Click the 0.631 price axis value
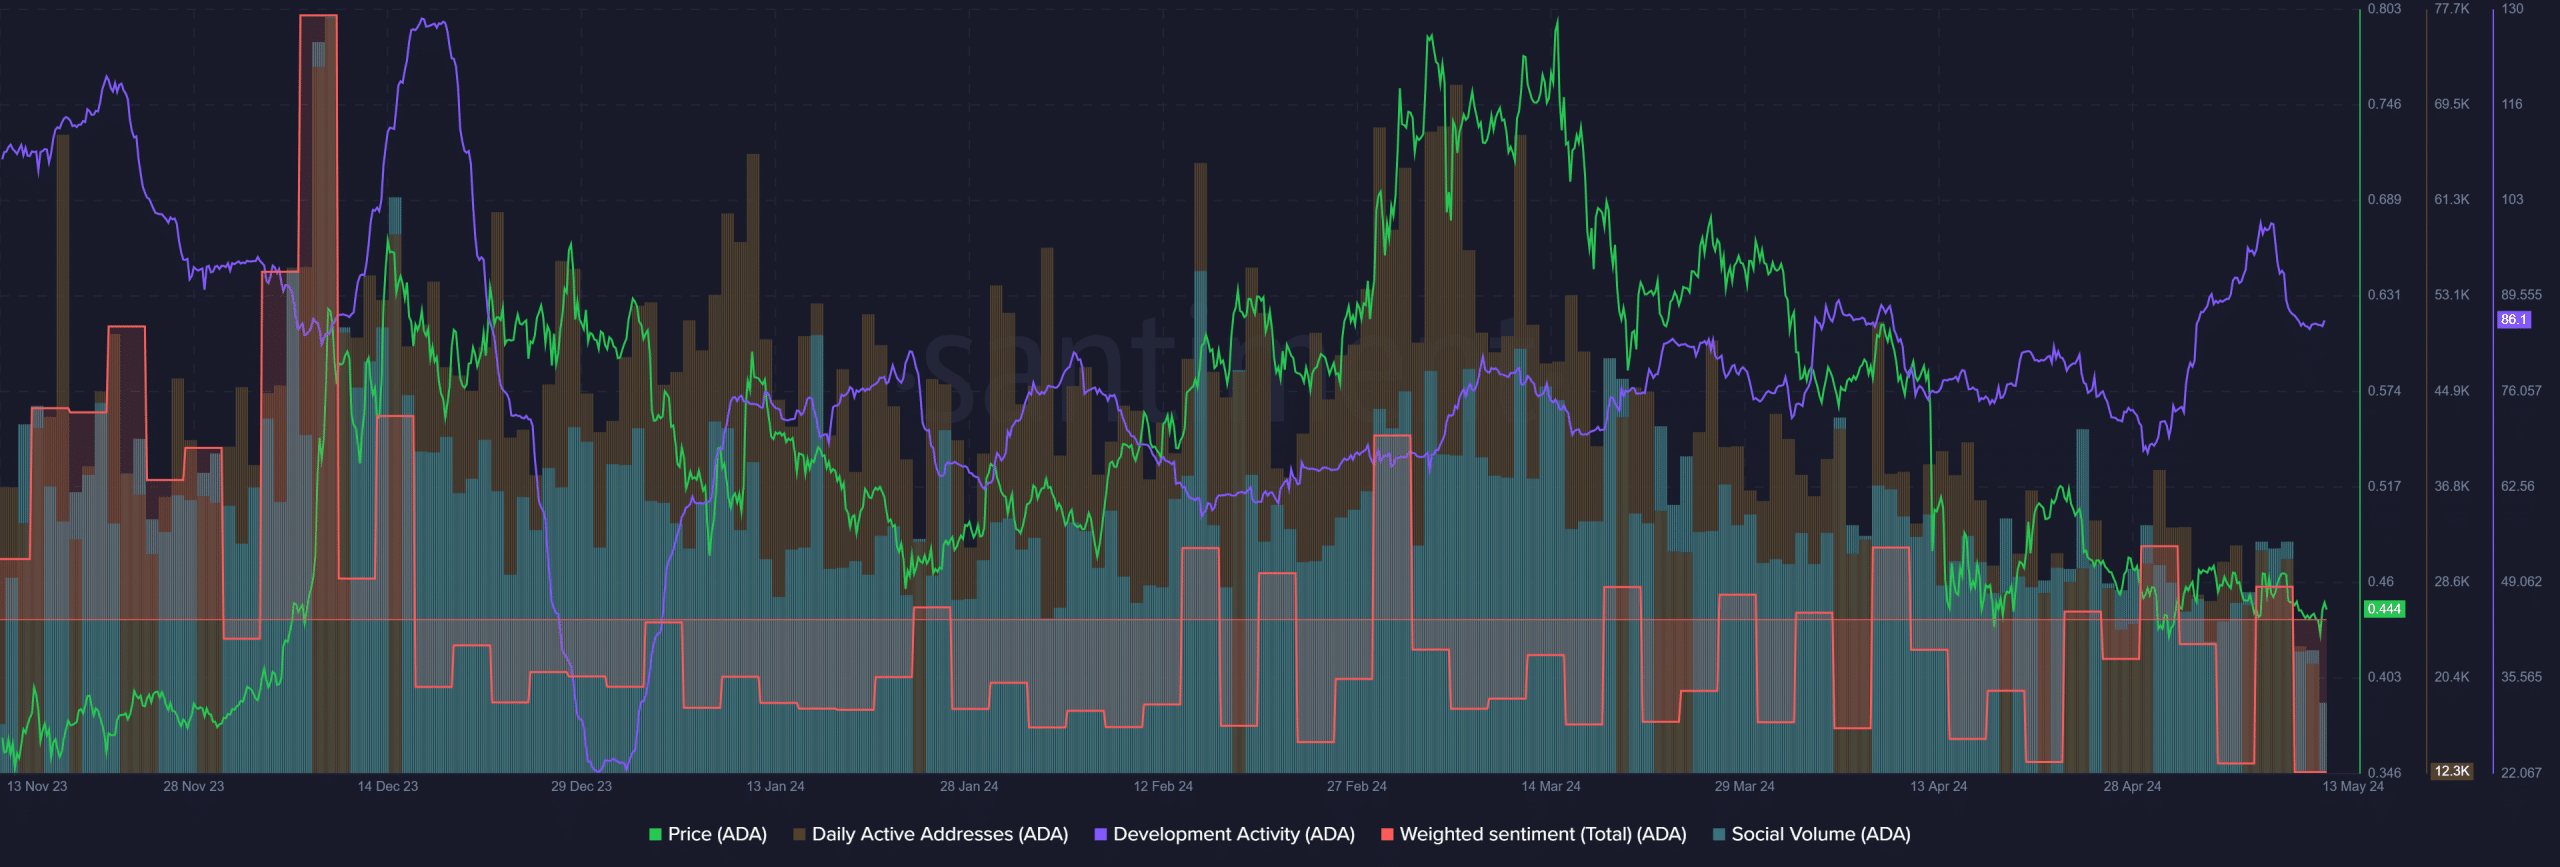The image size is (2560, 867). pos(2384,295)
